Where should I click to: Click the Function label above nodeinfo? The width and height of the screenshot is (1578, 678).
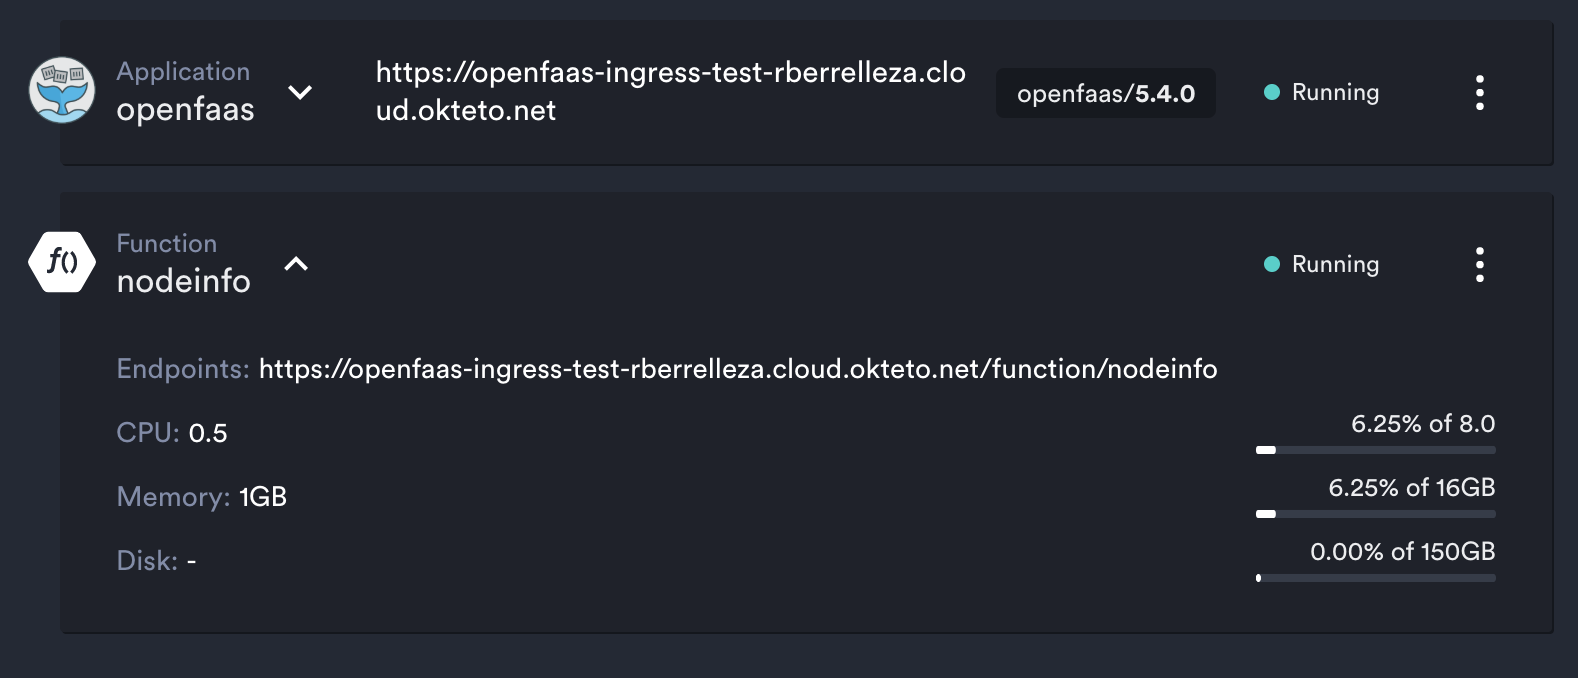(166, 243)
